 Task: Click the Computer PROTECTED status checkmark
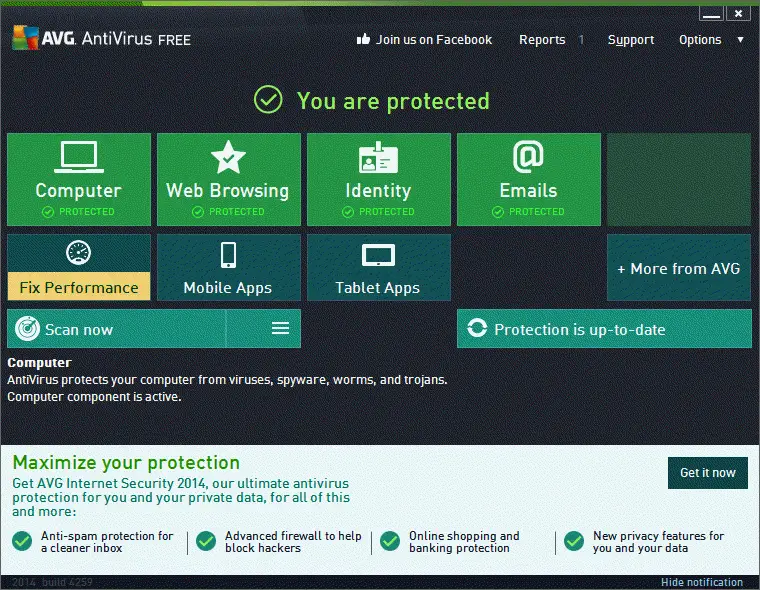pos(48,212)
